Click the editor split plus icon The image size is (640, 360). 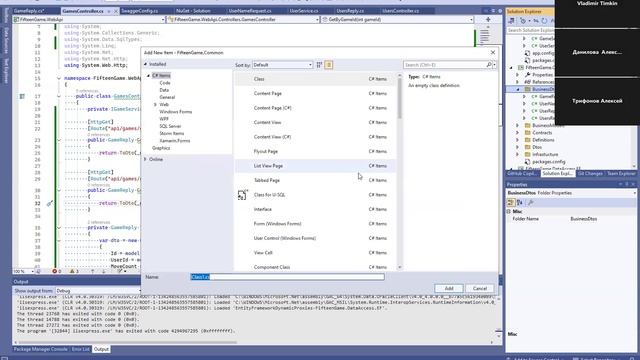coord(488,19)
